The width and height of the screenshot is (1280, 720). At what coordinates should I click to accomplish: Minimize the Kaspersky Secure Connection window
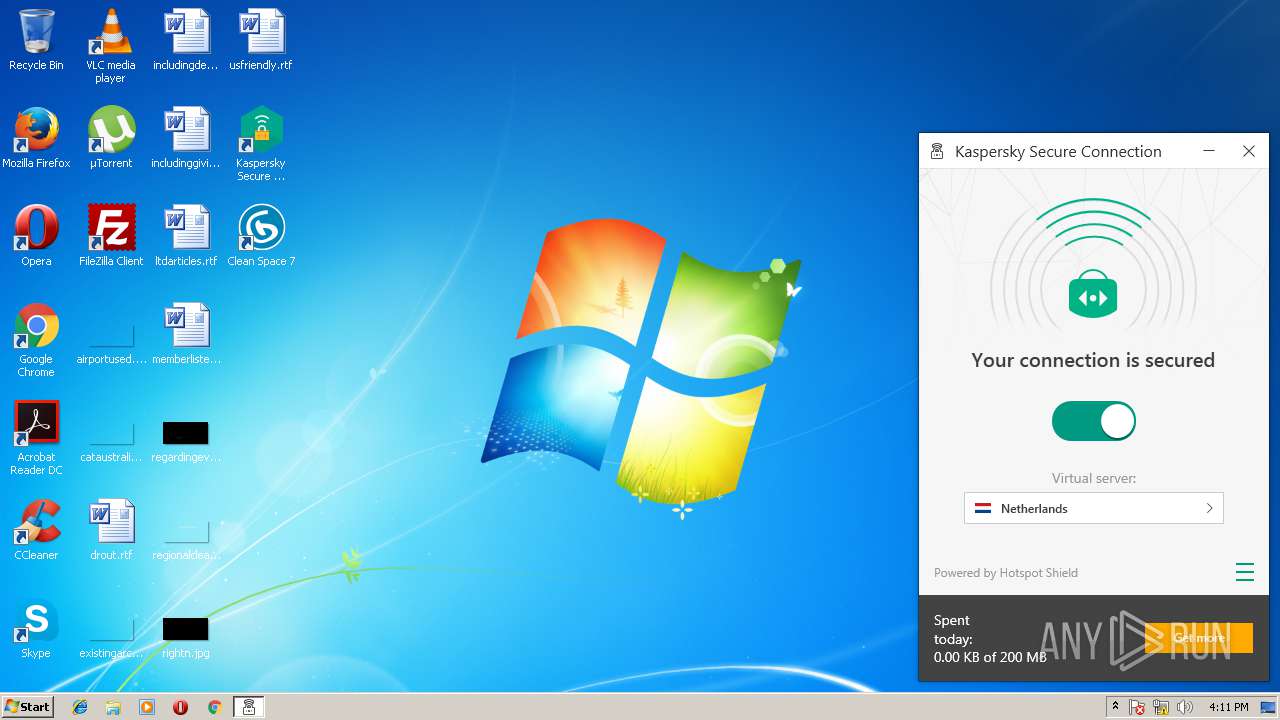coord(1209,151)
